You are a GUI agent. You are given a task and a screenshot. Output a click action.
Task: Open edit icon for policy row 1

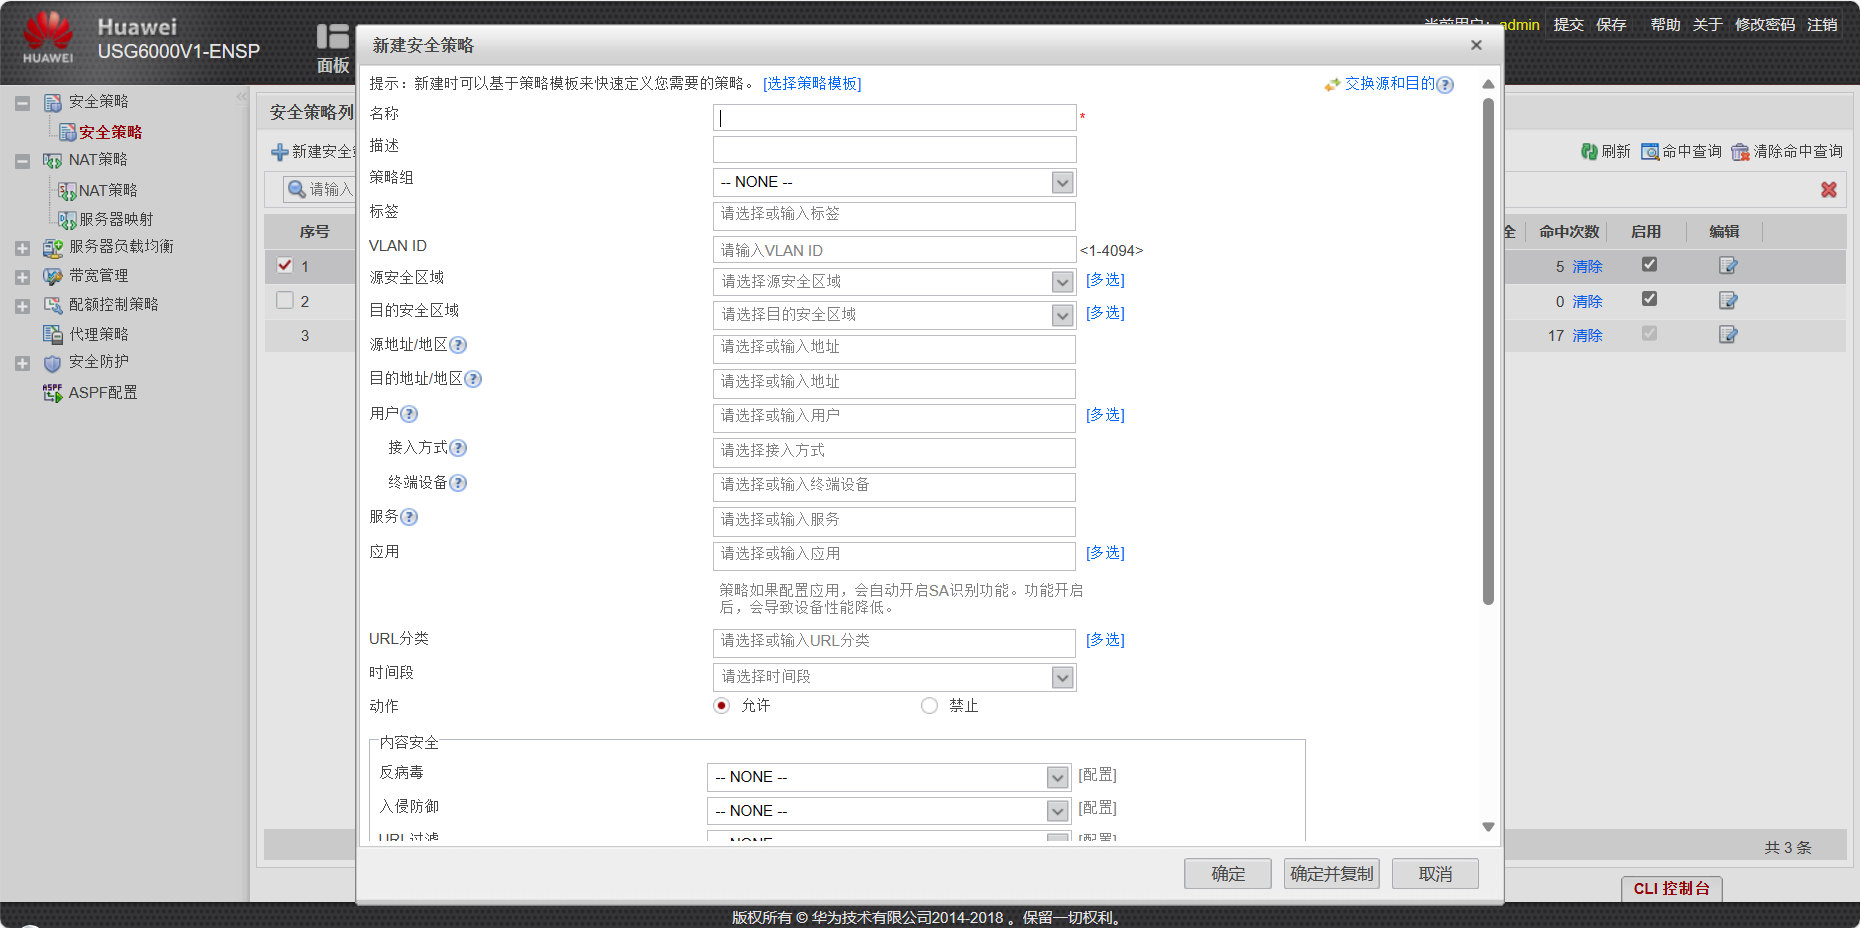(1725, 266)
